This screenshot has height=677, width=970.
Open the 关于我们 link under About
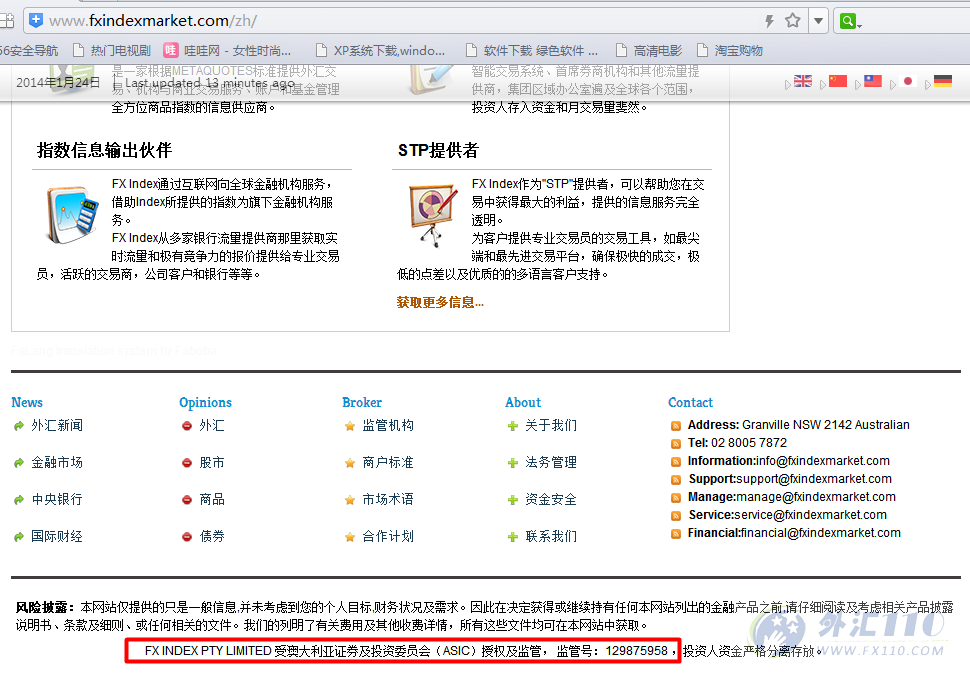click(551, 425)
